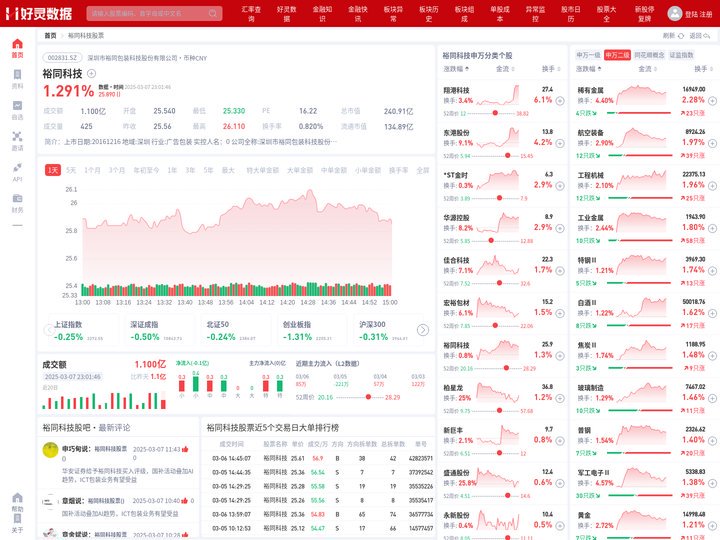This screenshot has width=720, height=540.
Task: Click the user avatar icon in header
Action: click(x=675, y=13)
